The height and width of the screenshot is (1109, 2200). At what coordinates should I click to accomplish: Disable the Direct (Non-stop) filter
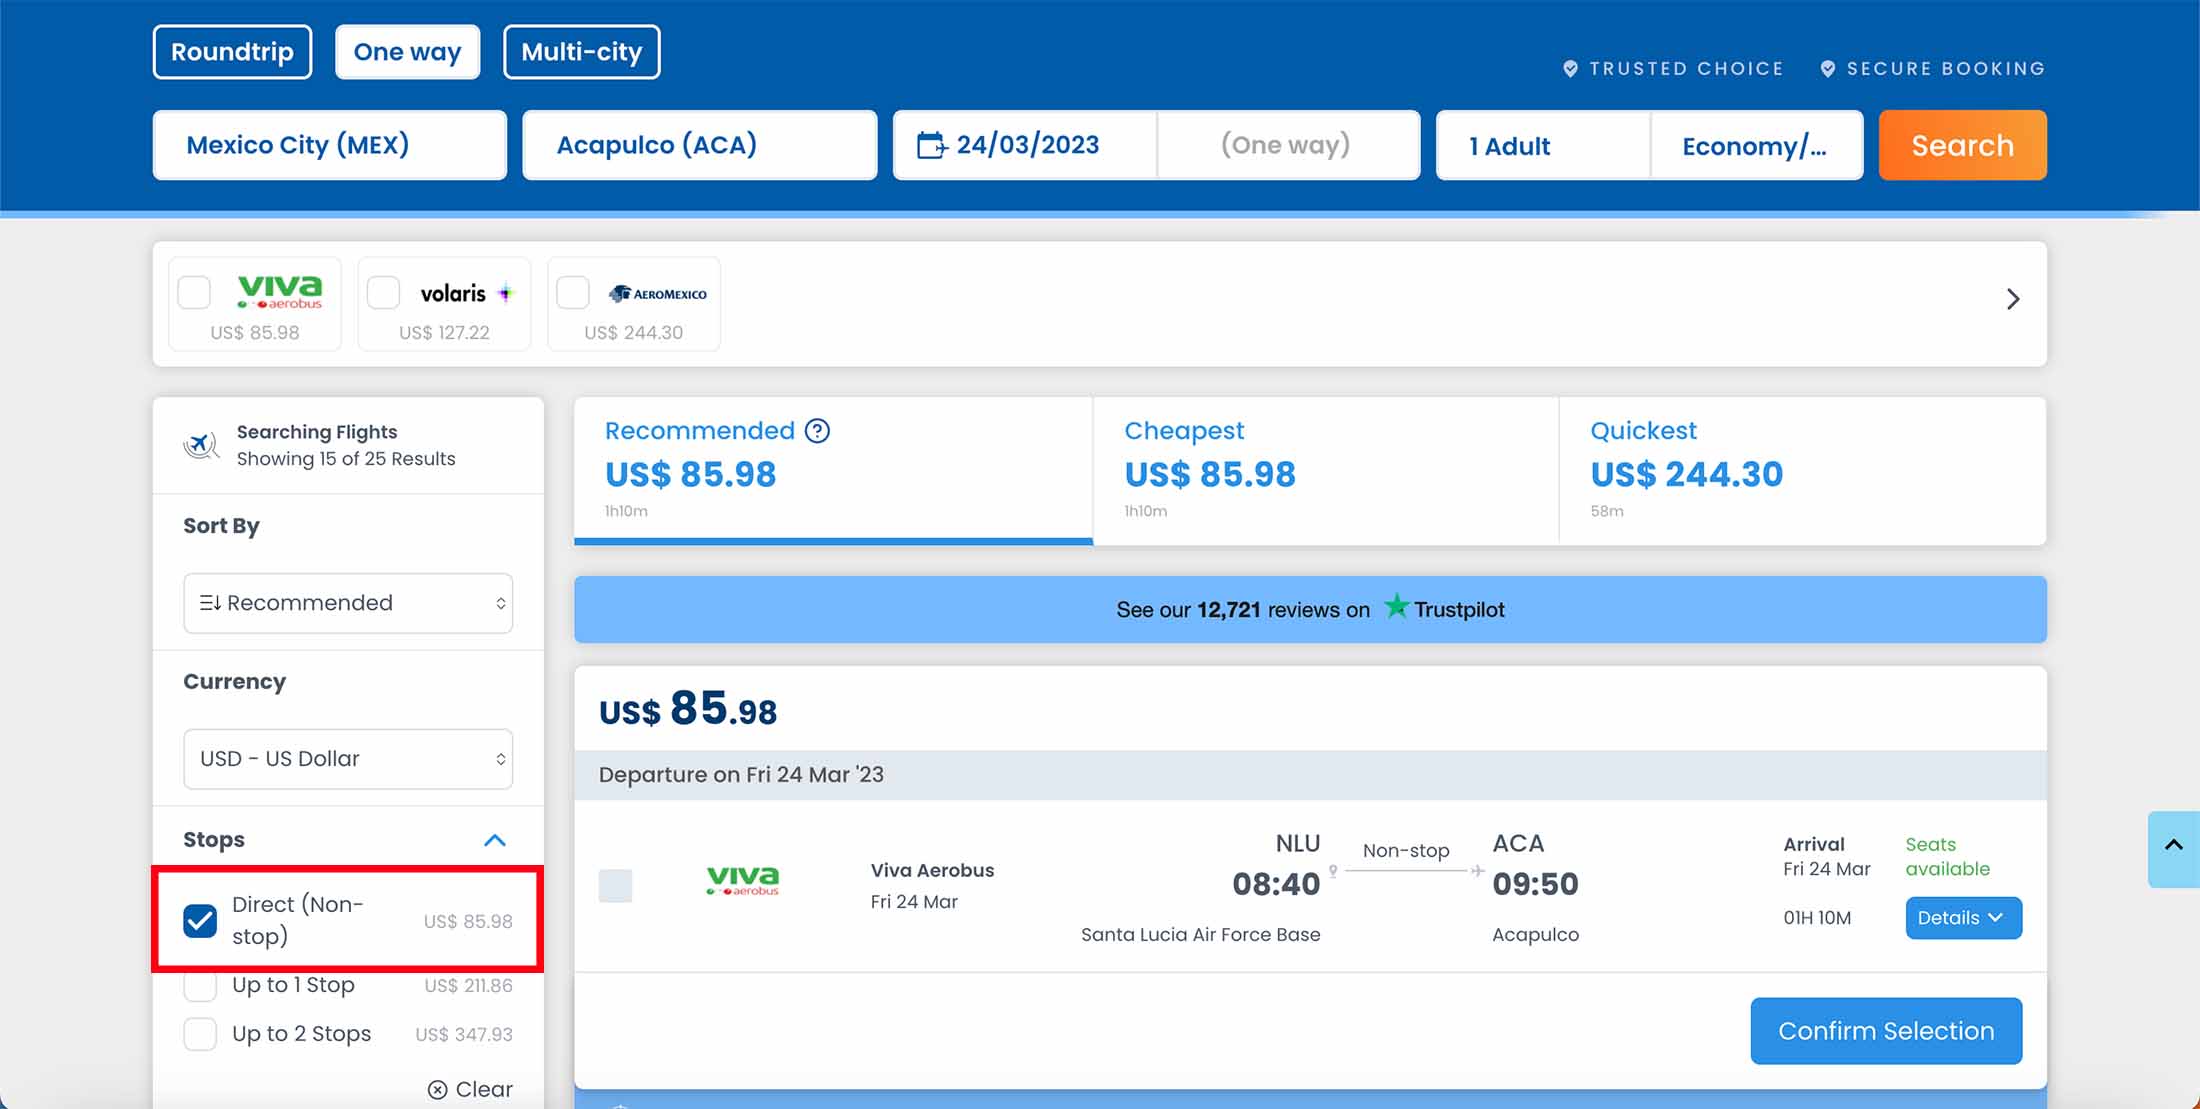[x=201, y=919]
